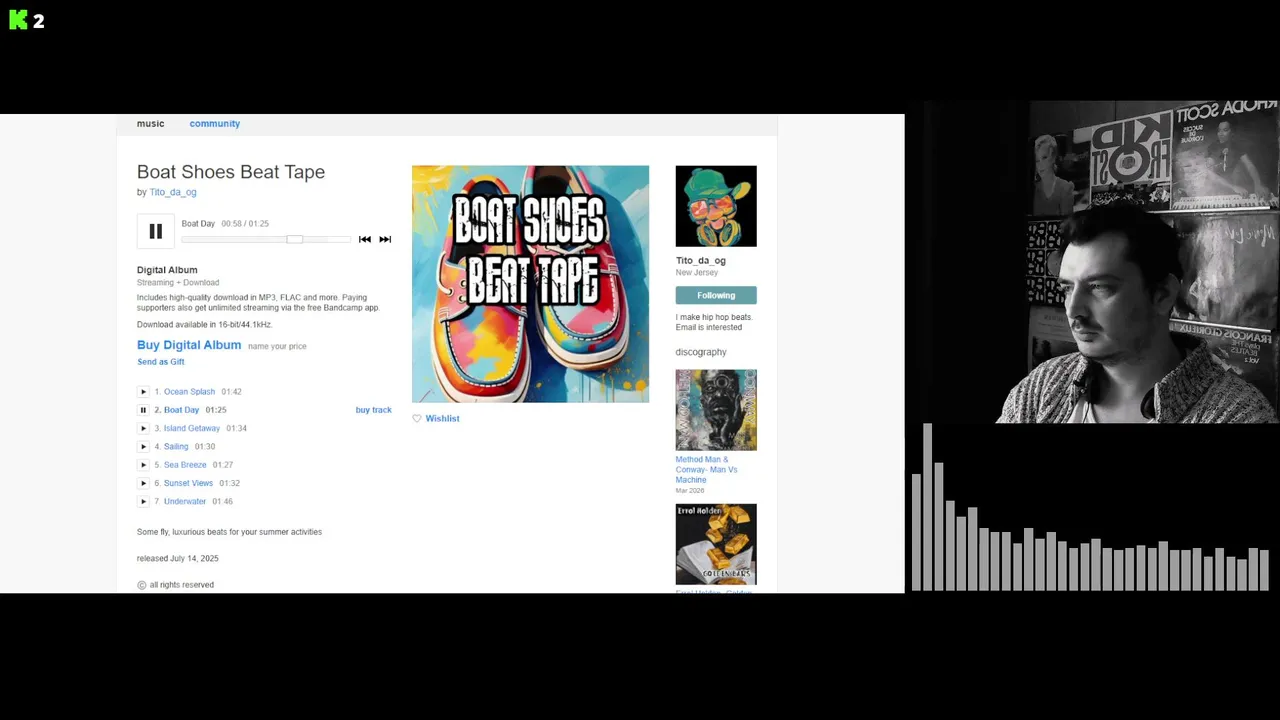Image resolution: width=1280 pixels, height=720 pixels.
Task: Open Method Man & Conway- Man Vs Machine link
Action: (x=706, y=470)
